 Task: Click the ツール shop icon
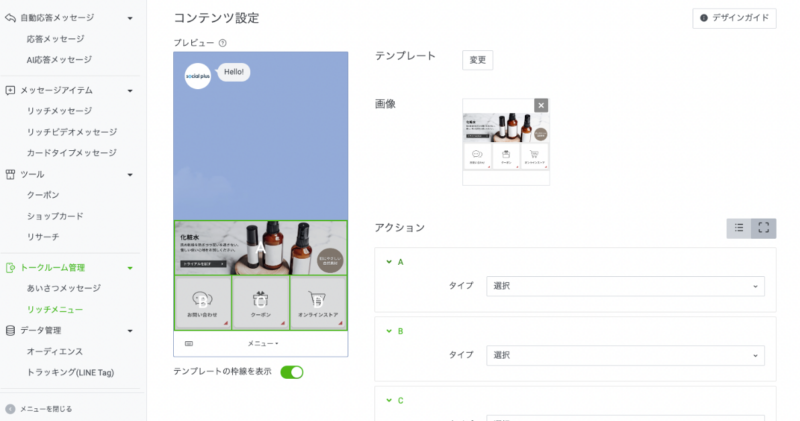10,175
